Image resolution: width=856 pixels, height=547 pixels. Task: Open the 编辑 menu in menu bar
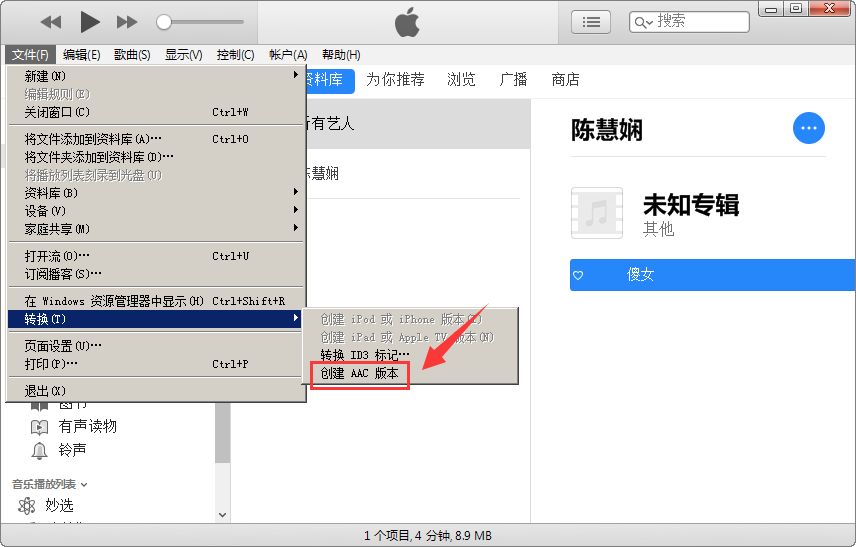click(x=81, y=55)
